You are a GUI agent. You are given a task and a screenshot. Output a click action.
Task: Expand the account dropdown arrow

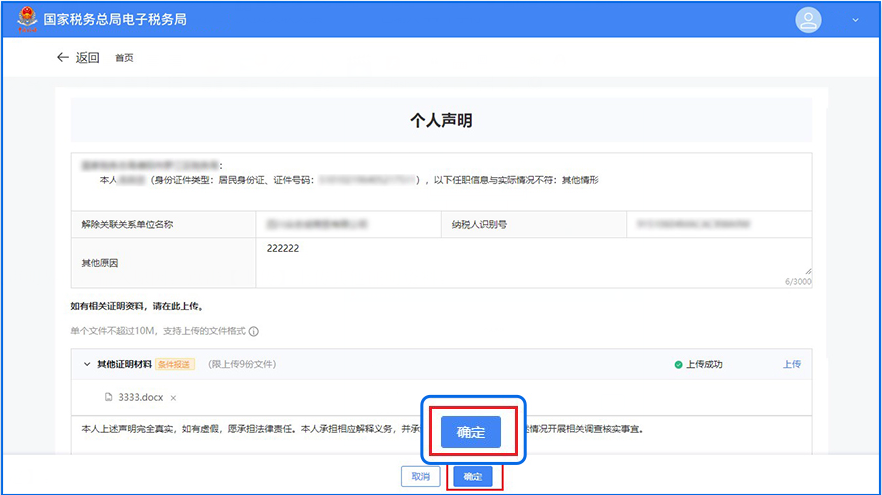tap(855, 20)
